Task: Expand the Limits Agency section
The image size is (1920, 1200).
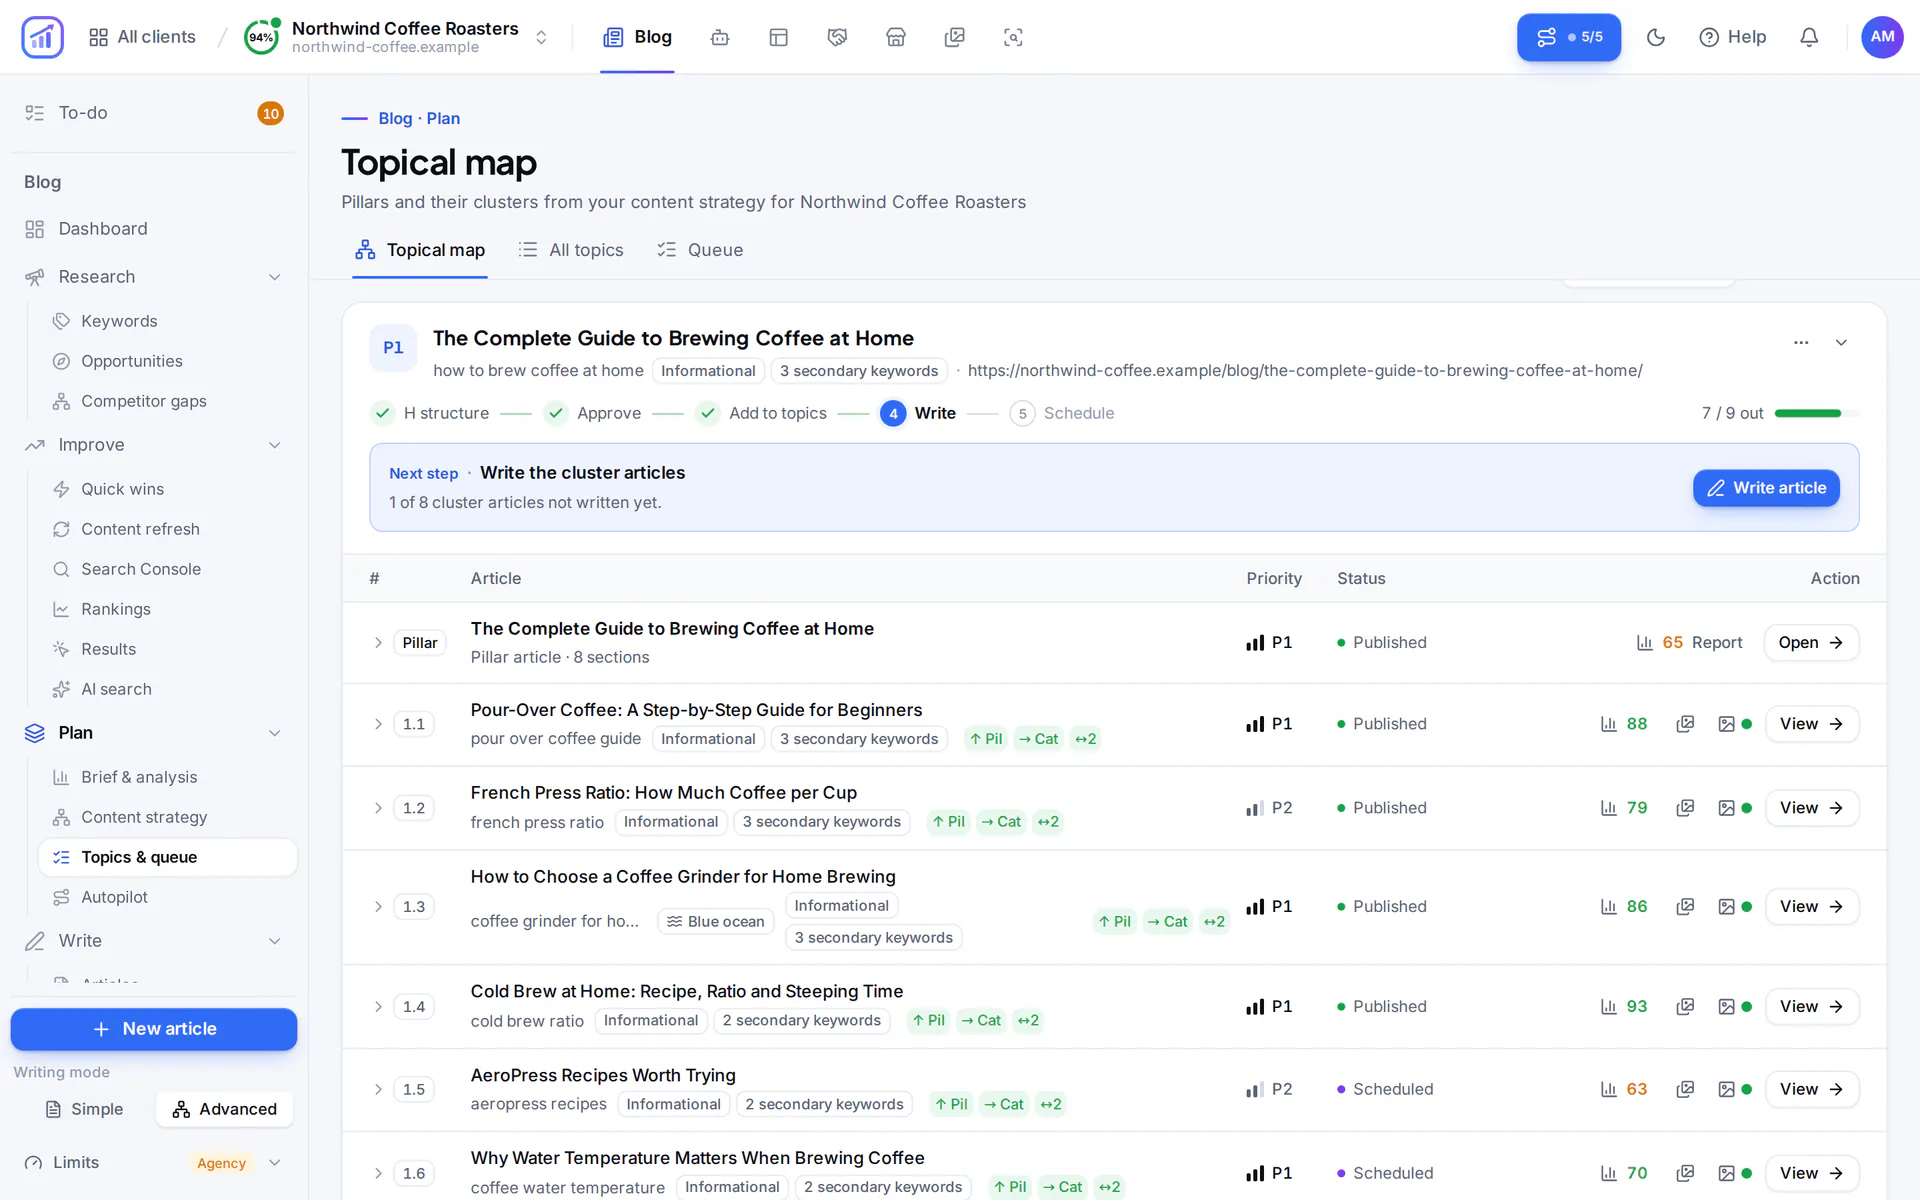Action: pyautogui.click(x=275, y=1163)
